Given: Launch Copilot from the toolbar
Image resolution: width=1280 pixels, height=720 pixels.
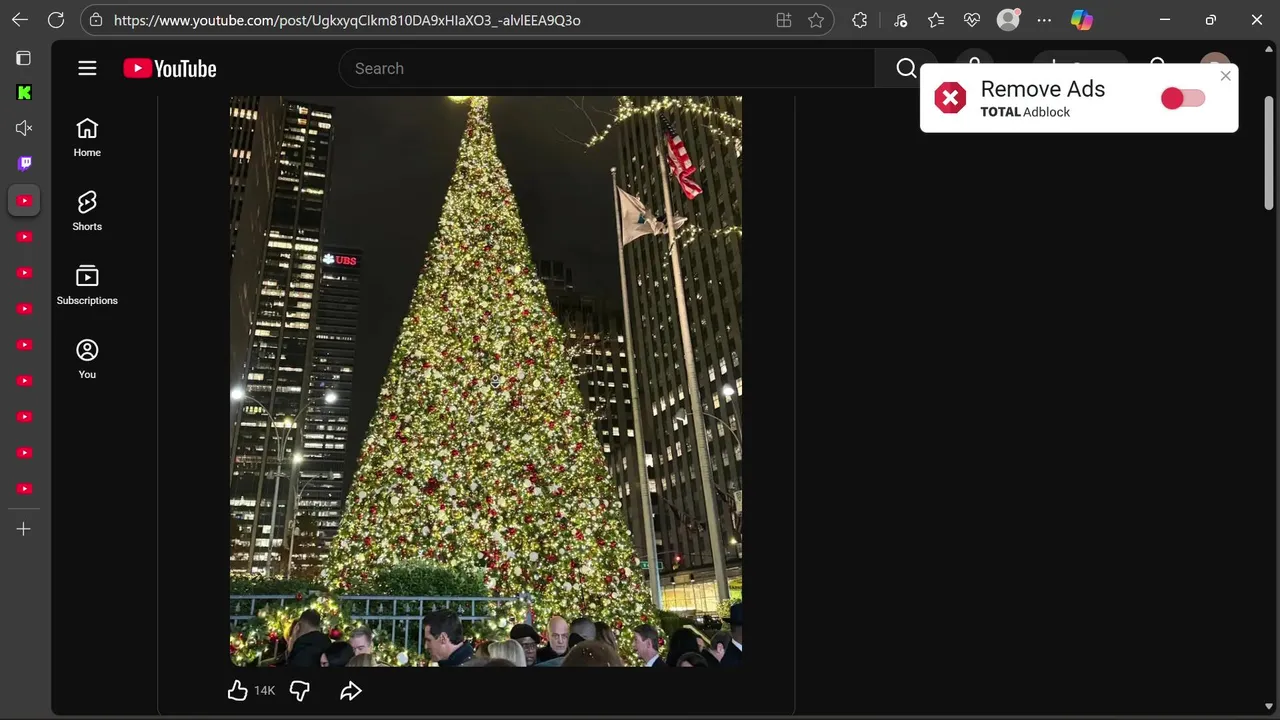Looking at the screenshot, I should [1081, 20].
